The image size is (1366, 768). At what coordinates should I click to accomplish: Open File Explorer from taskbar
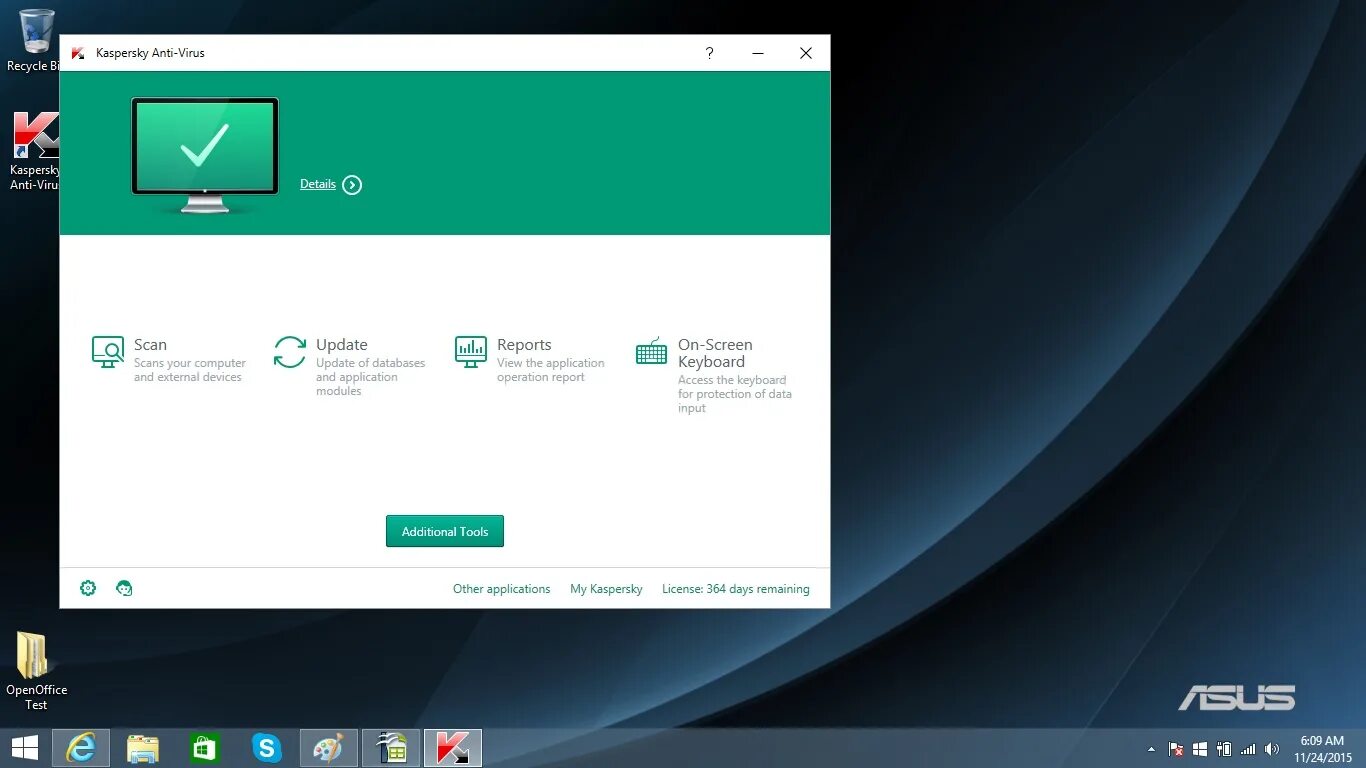(143, 748)
